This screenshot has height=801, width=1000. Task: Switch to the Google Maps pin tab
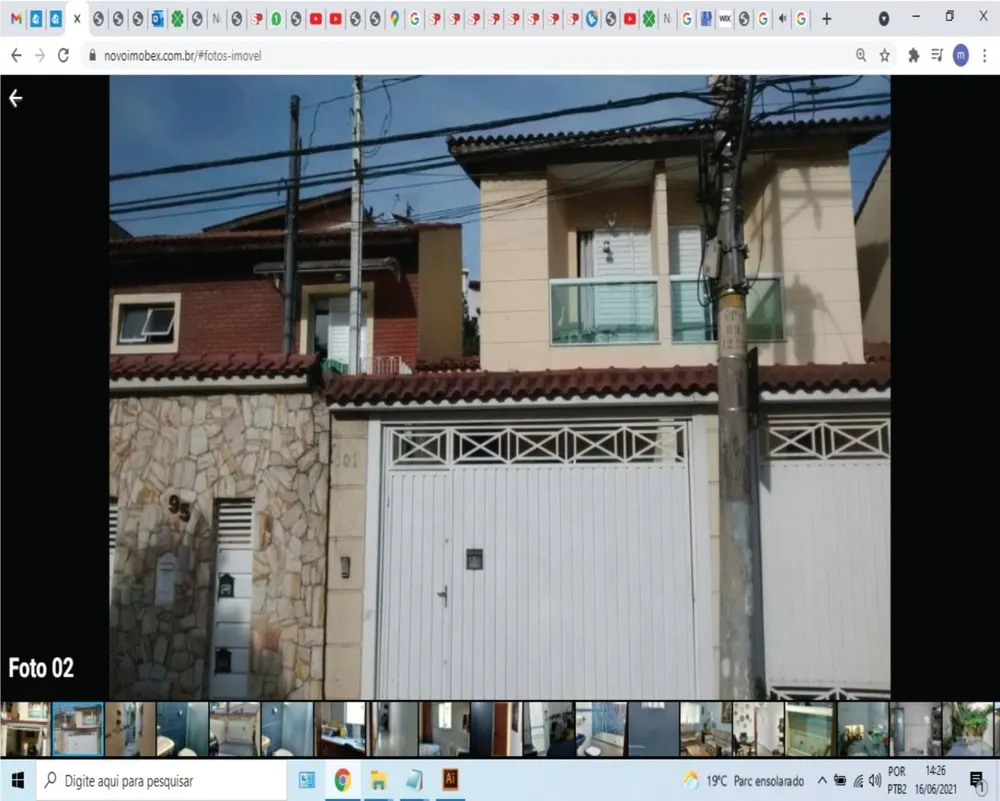click(395, 18)
